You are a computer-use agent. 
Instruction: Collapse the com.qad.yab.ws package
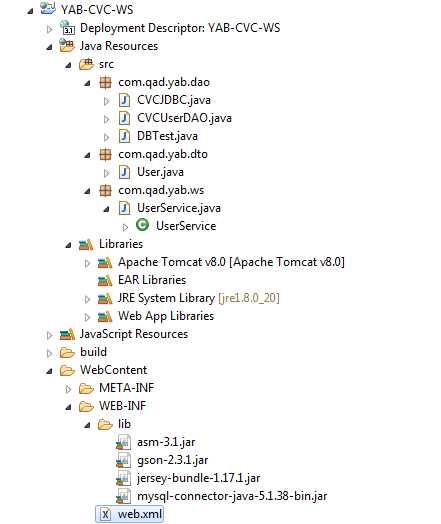(x=88, y=191)
